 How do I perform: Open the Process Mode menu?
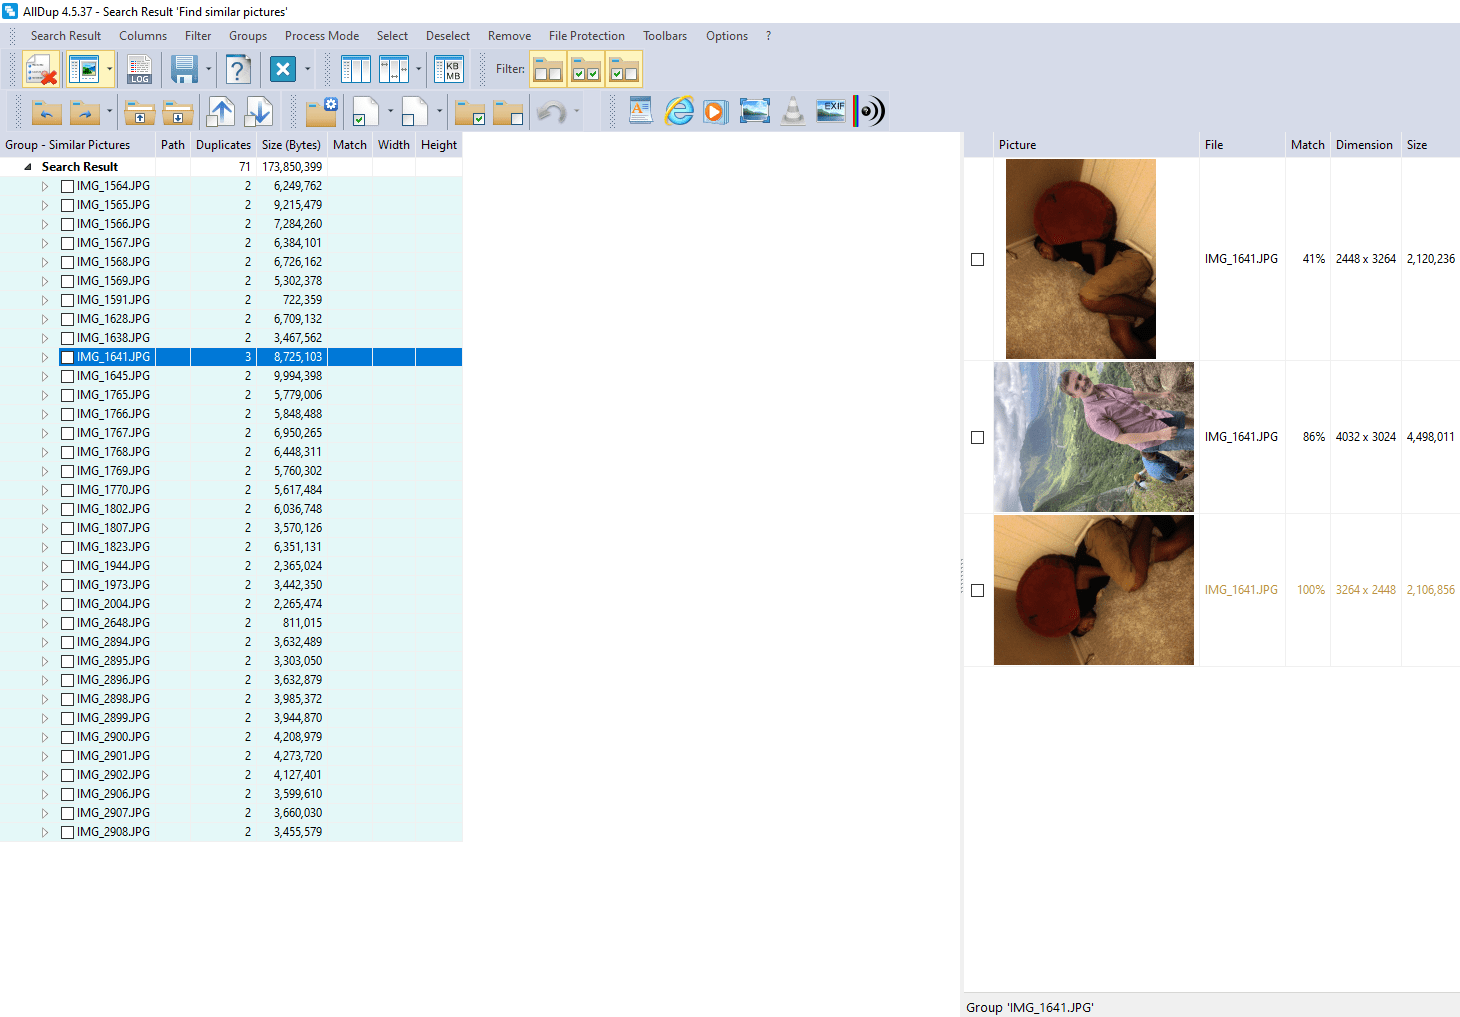click(321, 36)
